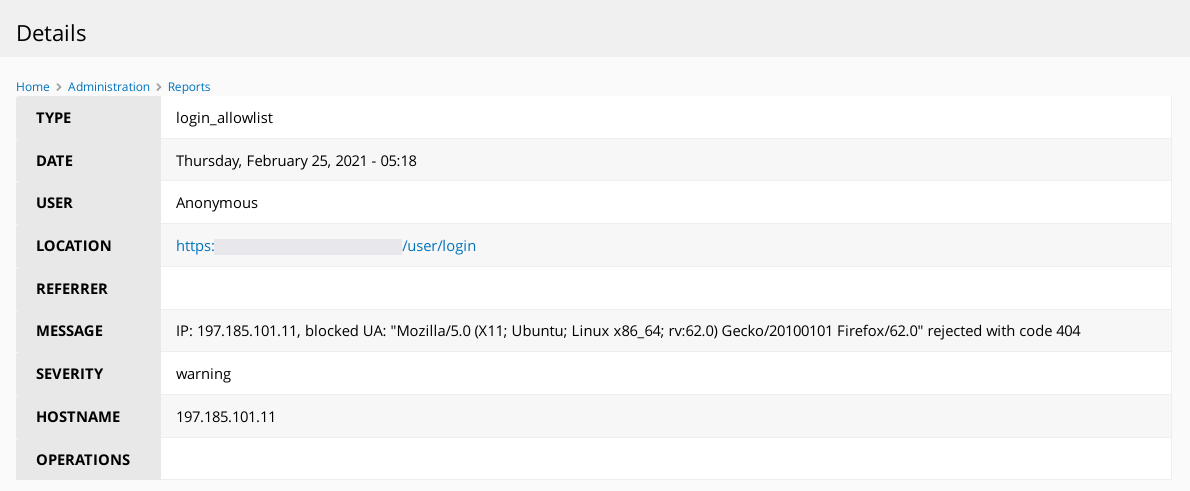Select the login_allowlist type value
This screenshot has width=1190, height=491.
[x=225, y=118]
